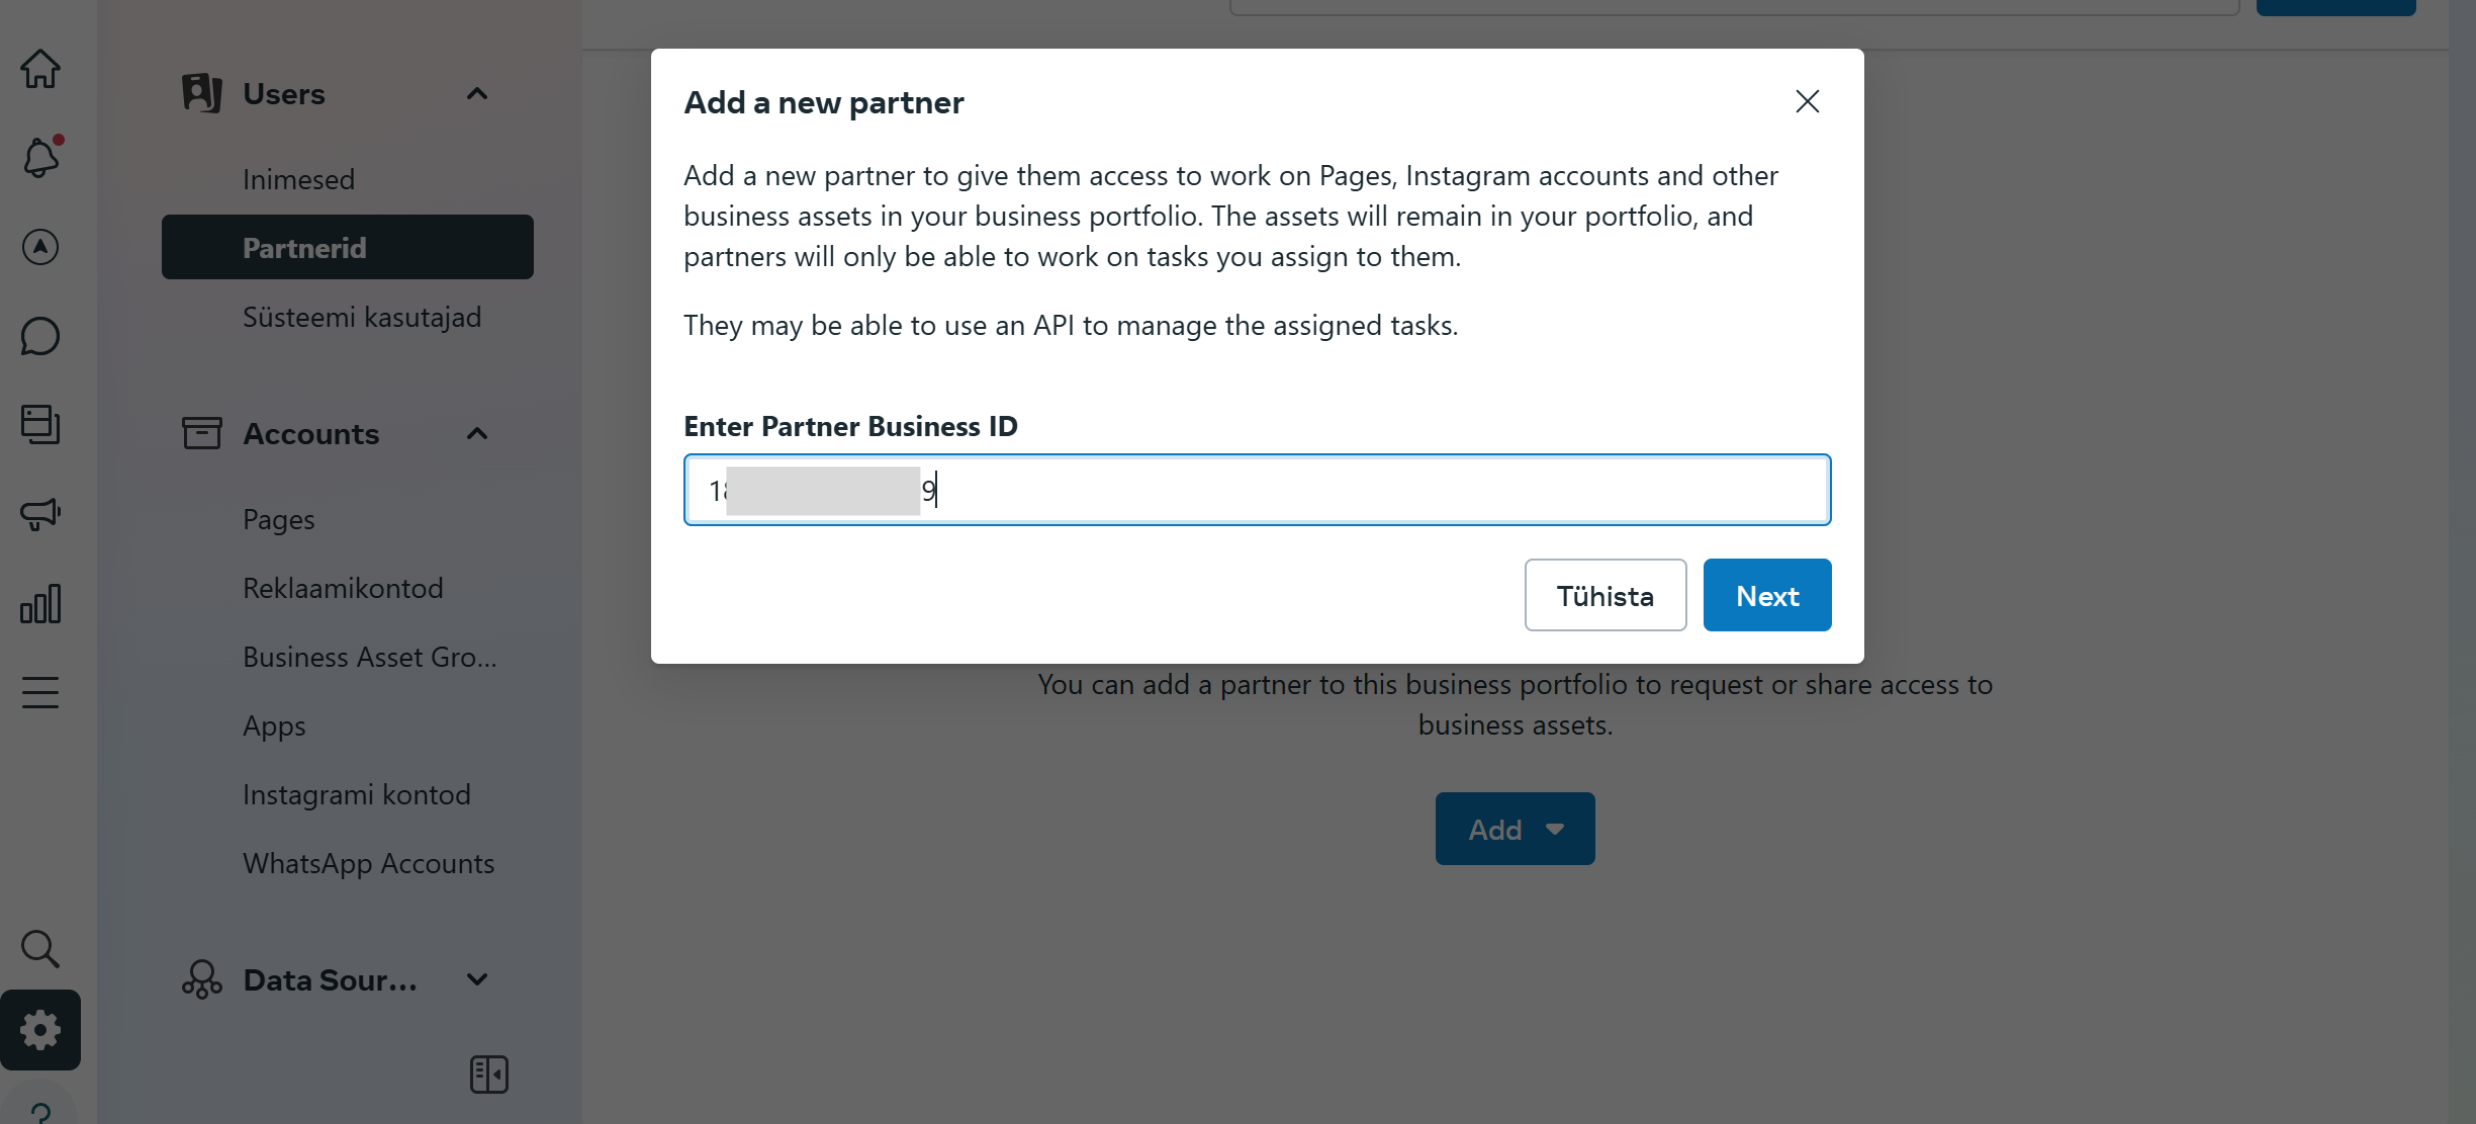Open the megaphone Ads icon
Viewport: 2476px width, 1124px height.
pos(40,514)
